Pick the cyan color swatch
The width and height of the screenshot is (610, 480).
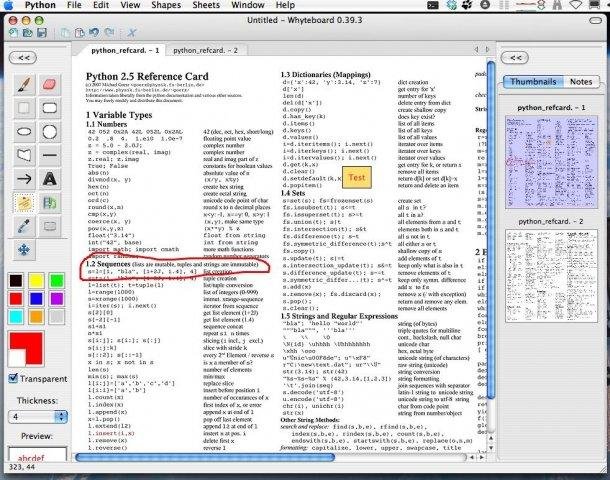point(16,317)
